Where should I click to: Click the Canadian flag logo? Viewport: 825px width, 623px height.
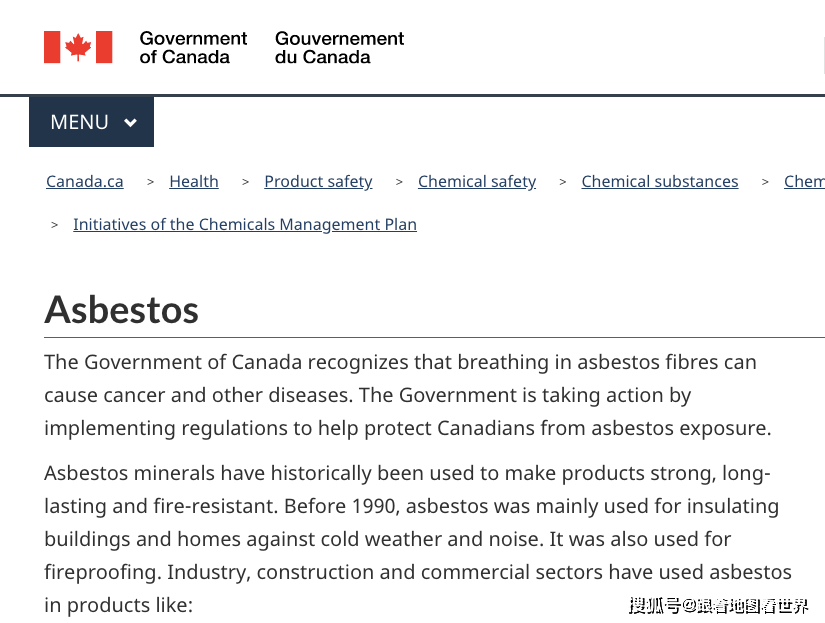[x=78, y=47]
